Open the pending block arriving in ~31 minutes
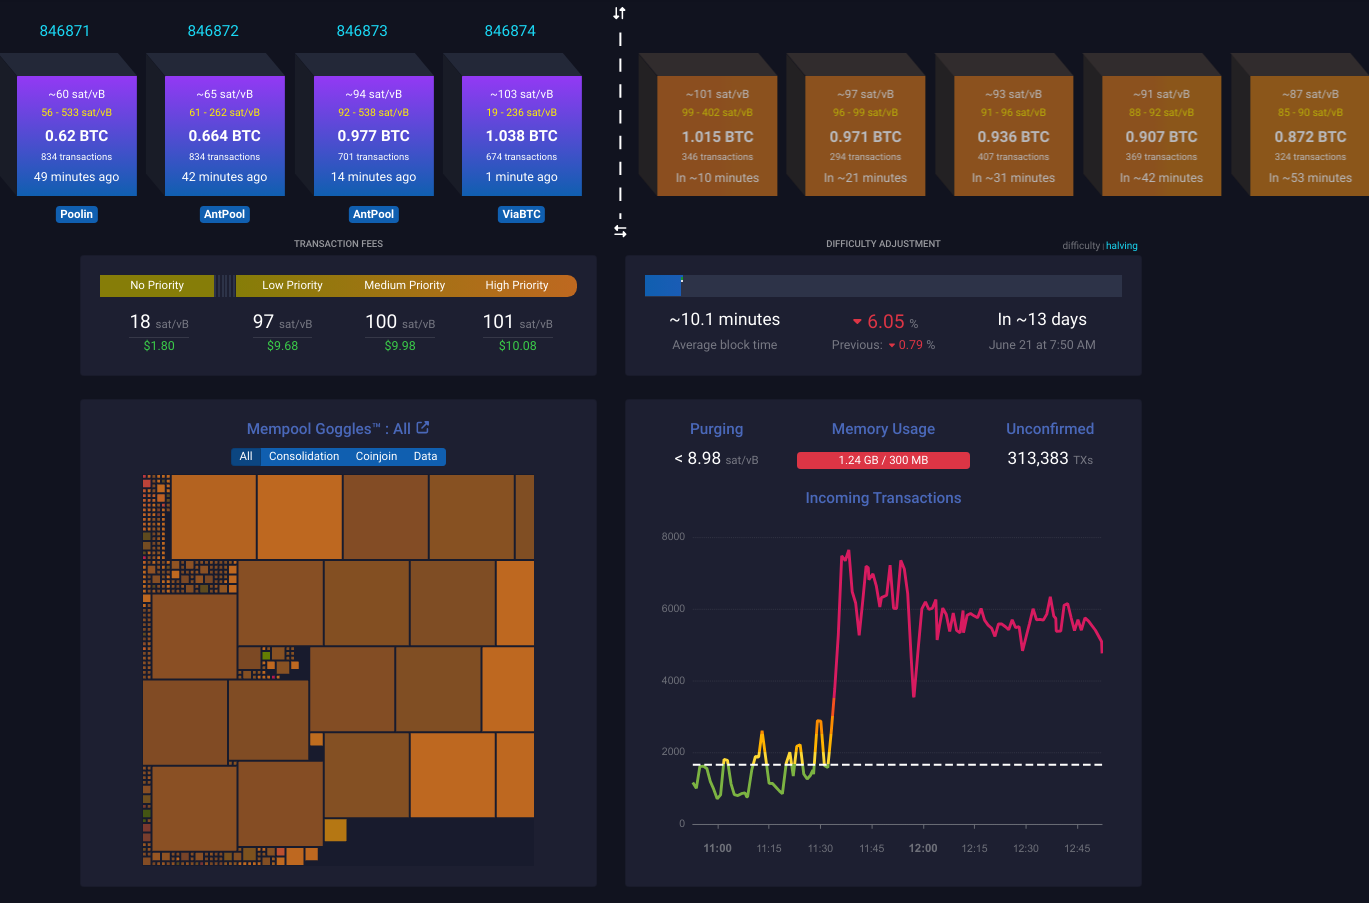This screenshot has width=1369, height=903. pyautogui.click(x=1013, y=136)
